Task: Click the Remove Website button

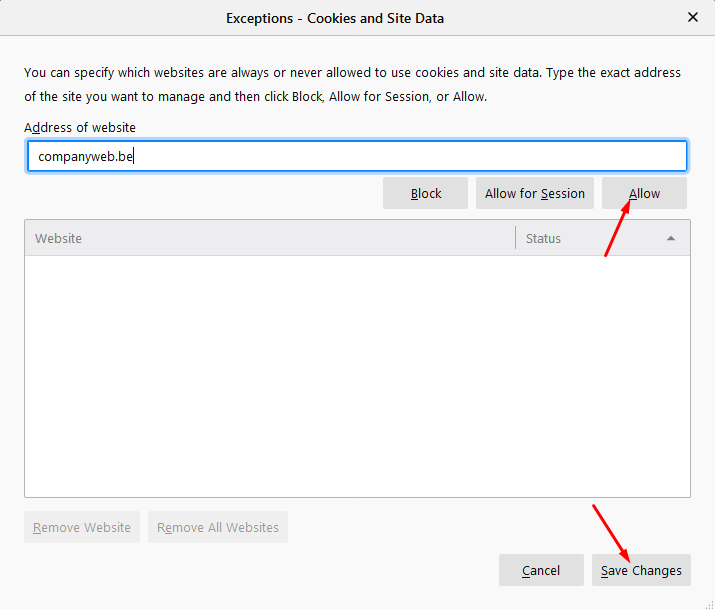Action: [x=82, y=527]
